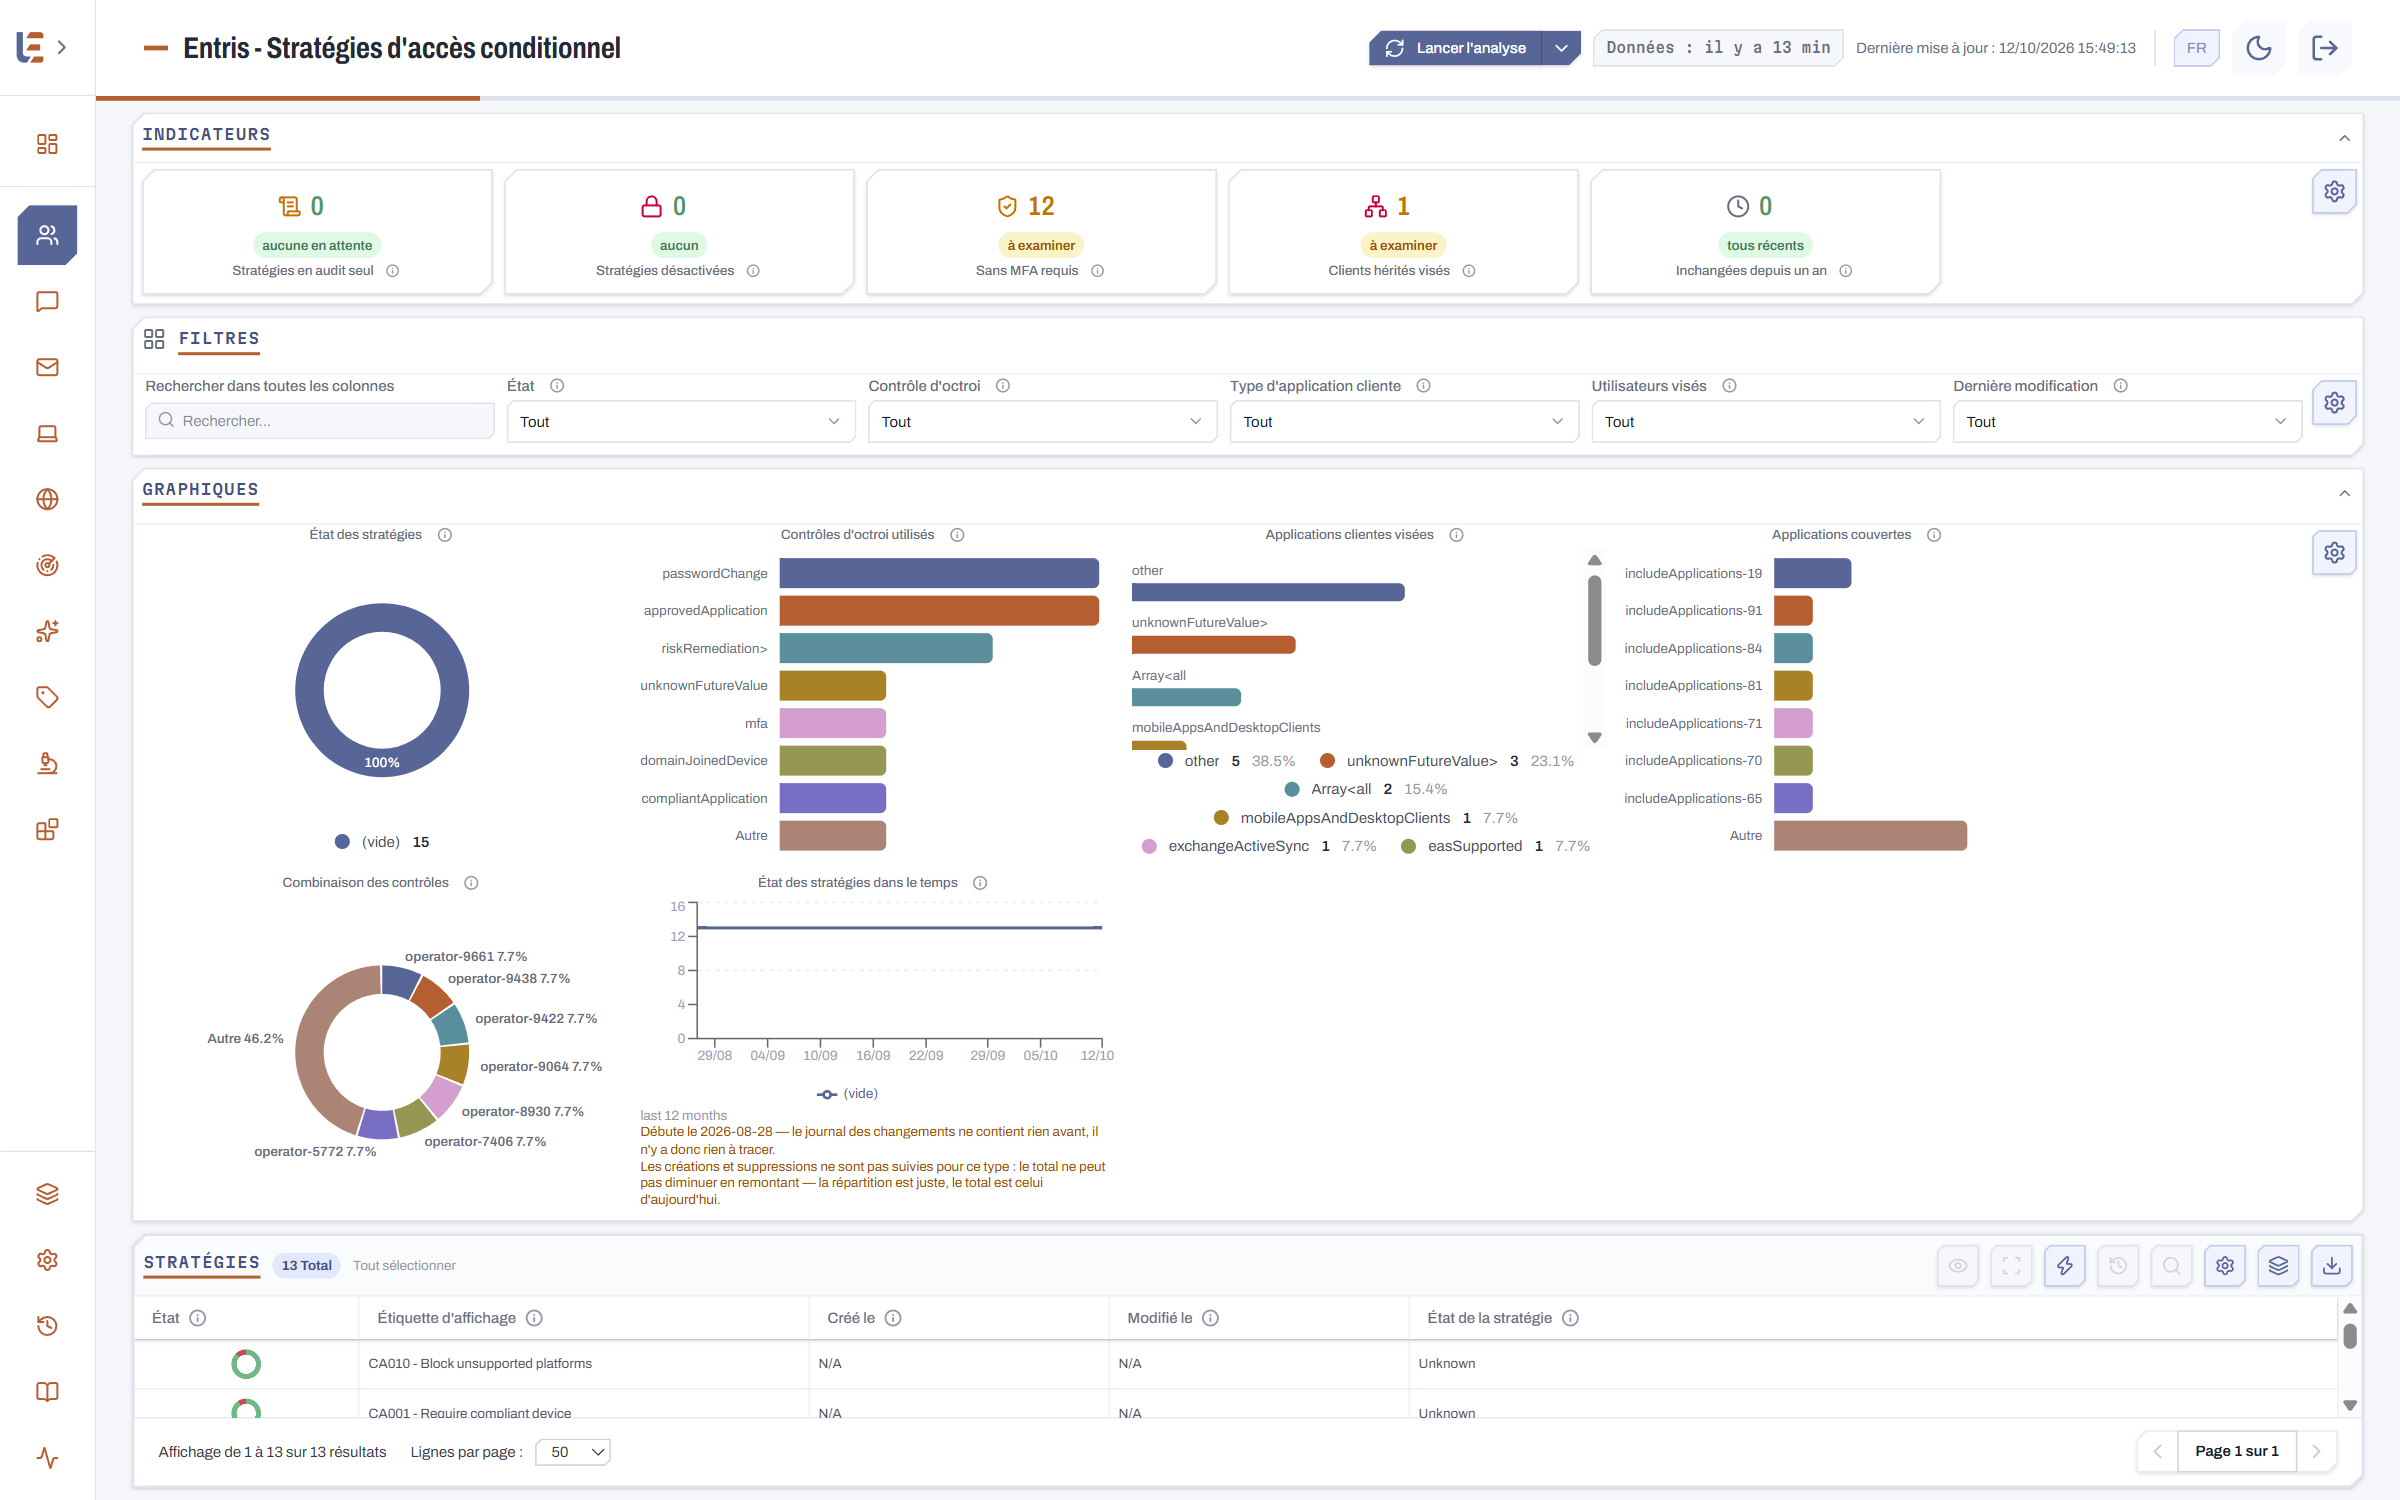Click the Lancer l'analyse button
Image resolution: width=2400 pixels, height=1500 pixels.
coord(1455,48)
